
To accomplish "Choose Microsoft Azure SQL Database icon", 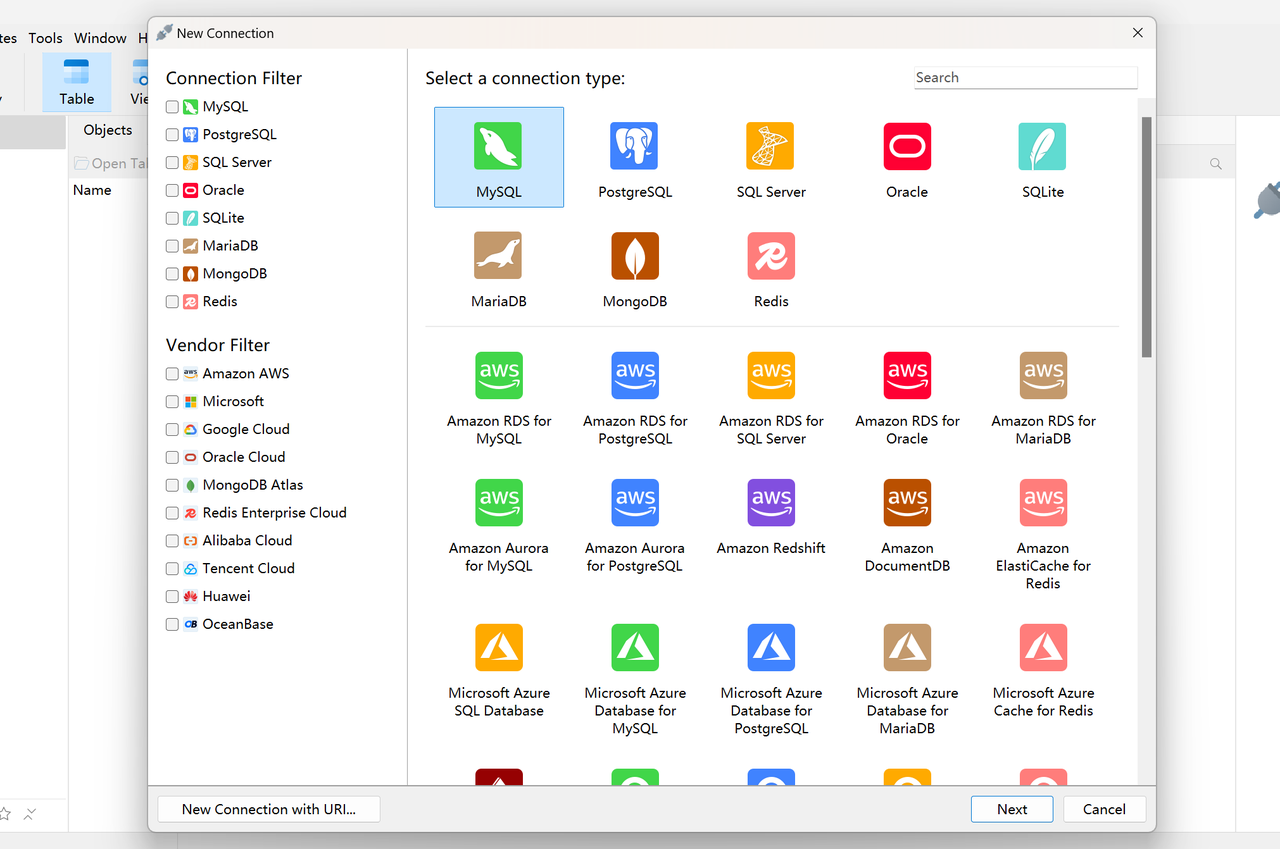I will click(x=498, y=648).
